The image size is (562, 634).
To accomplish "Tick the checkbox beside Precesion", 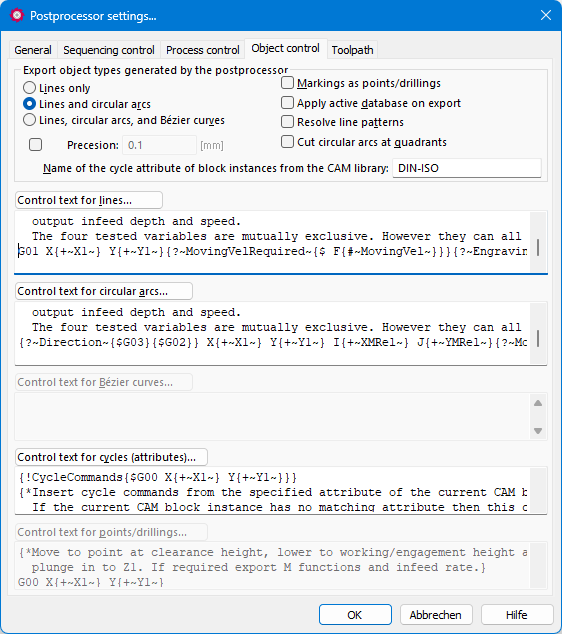I will point(36,145).
